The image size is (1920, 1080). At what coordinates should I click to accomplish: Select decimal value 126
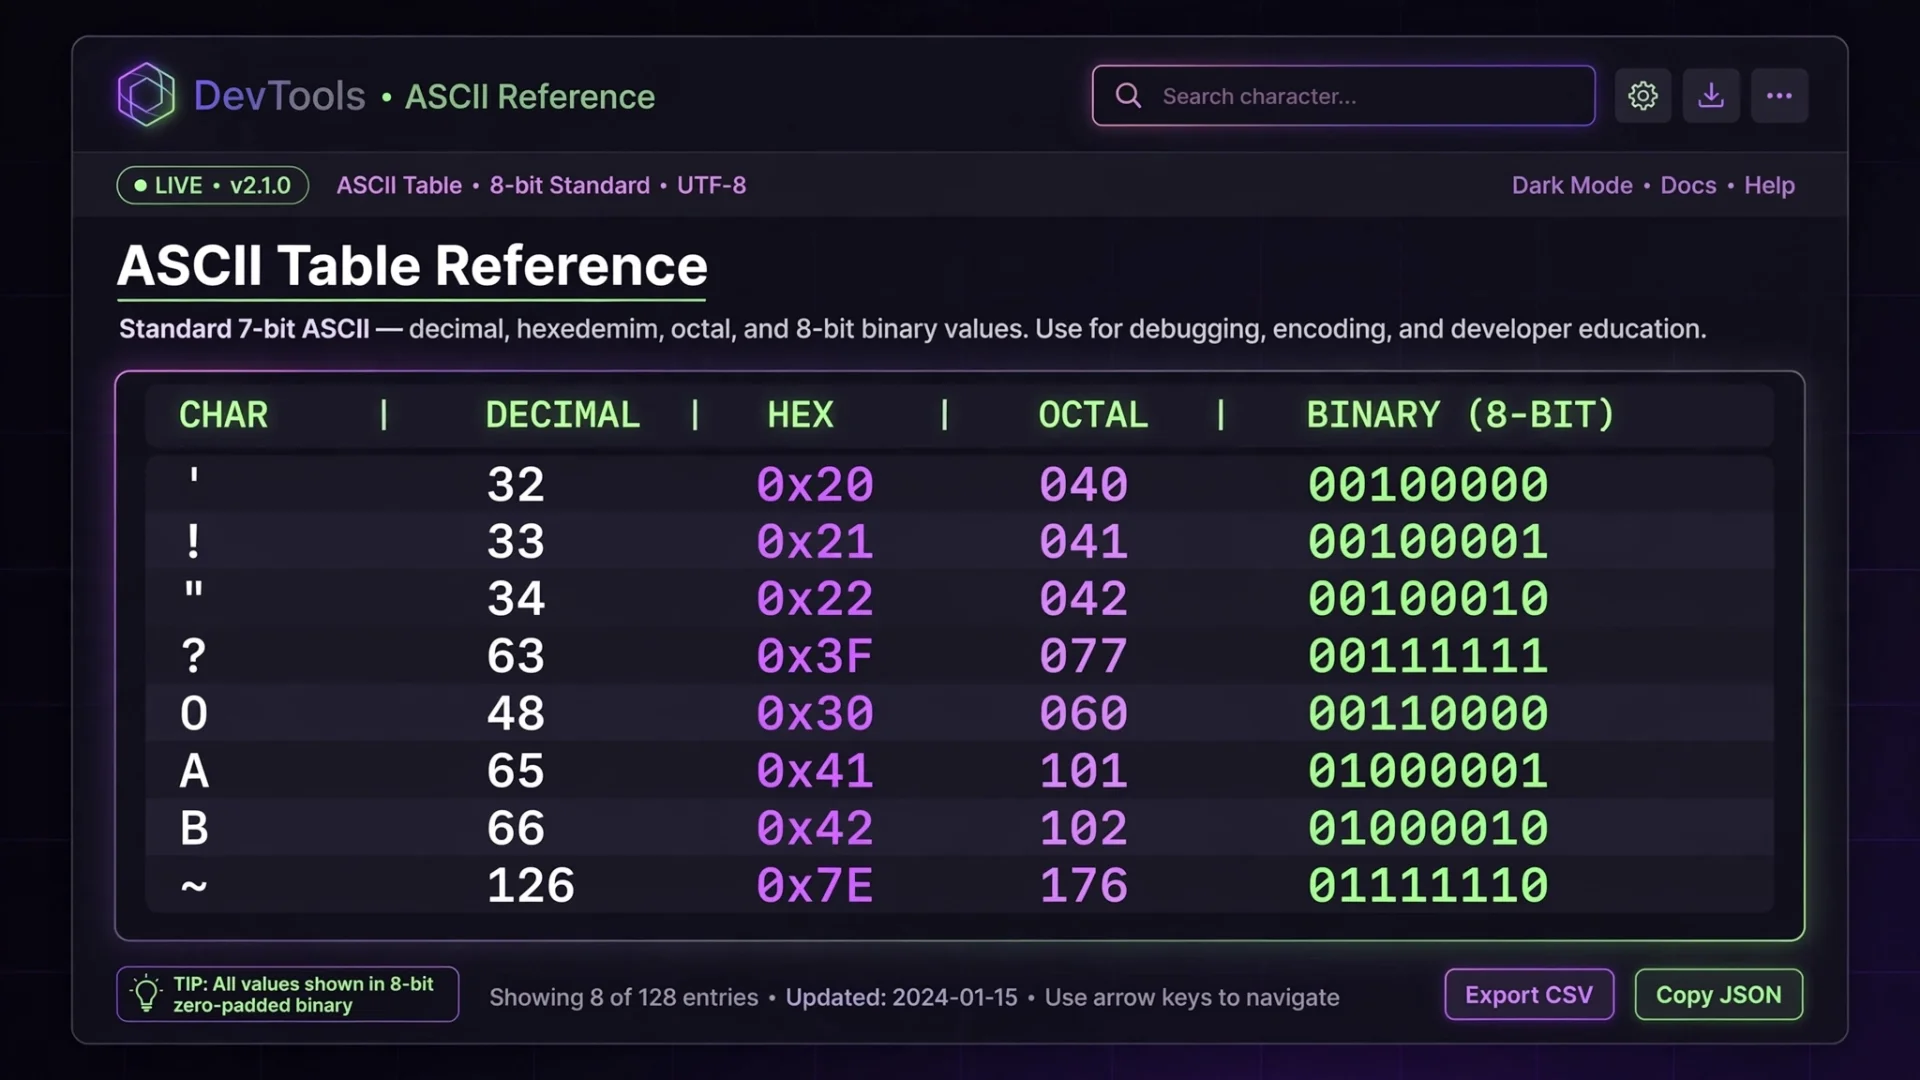click(531, 886)
